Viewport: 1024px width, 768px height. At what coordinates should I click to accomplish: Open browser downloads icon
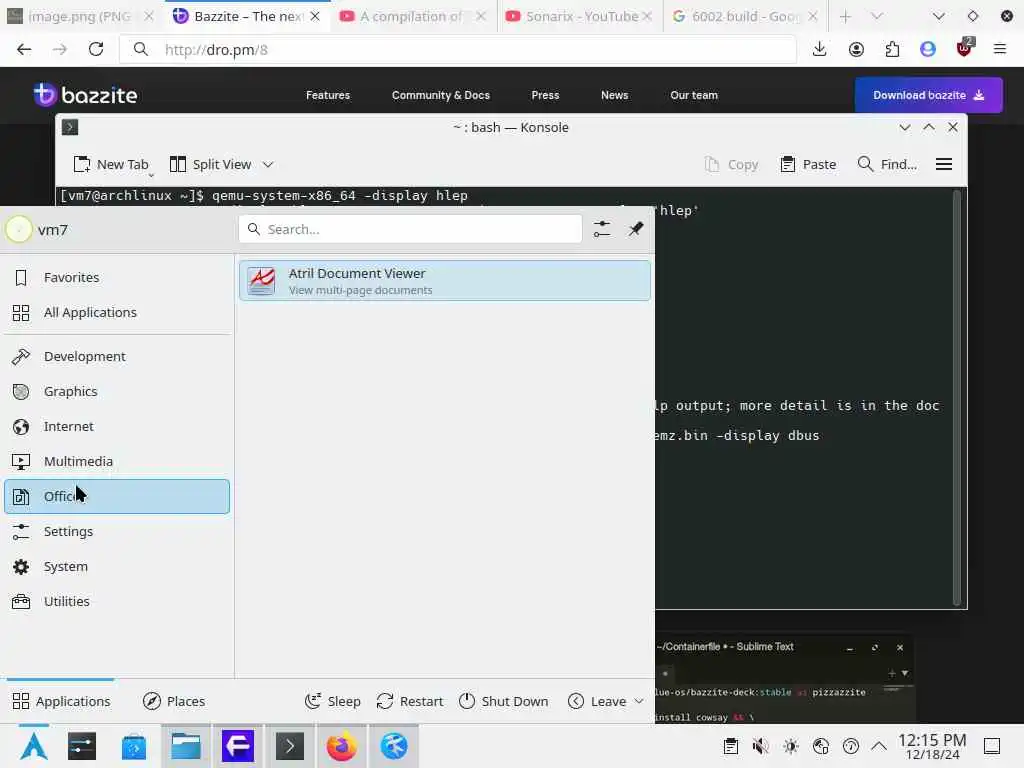click(820, 50)
